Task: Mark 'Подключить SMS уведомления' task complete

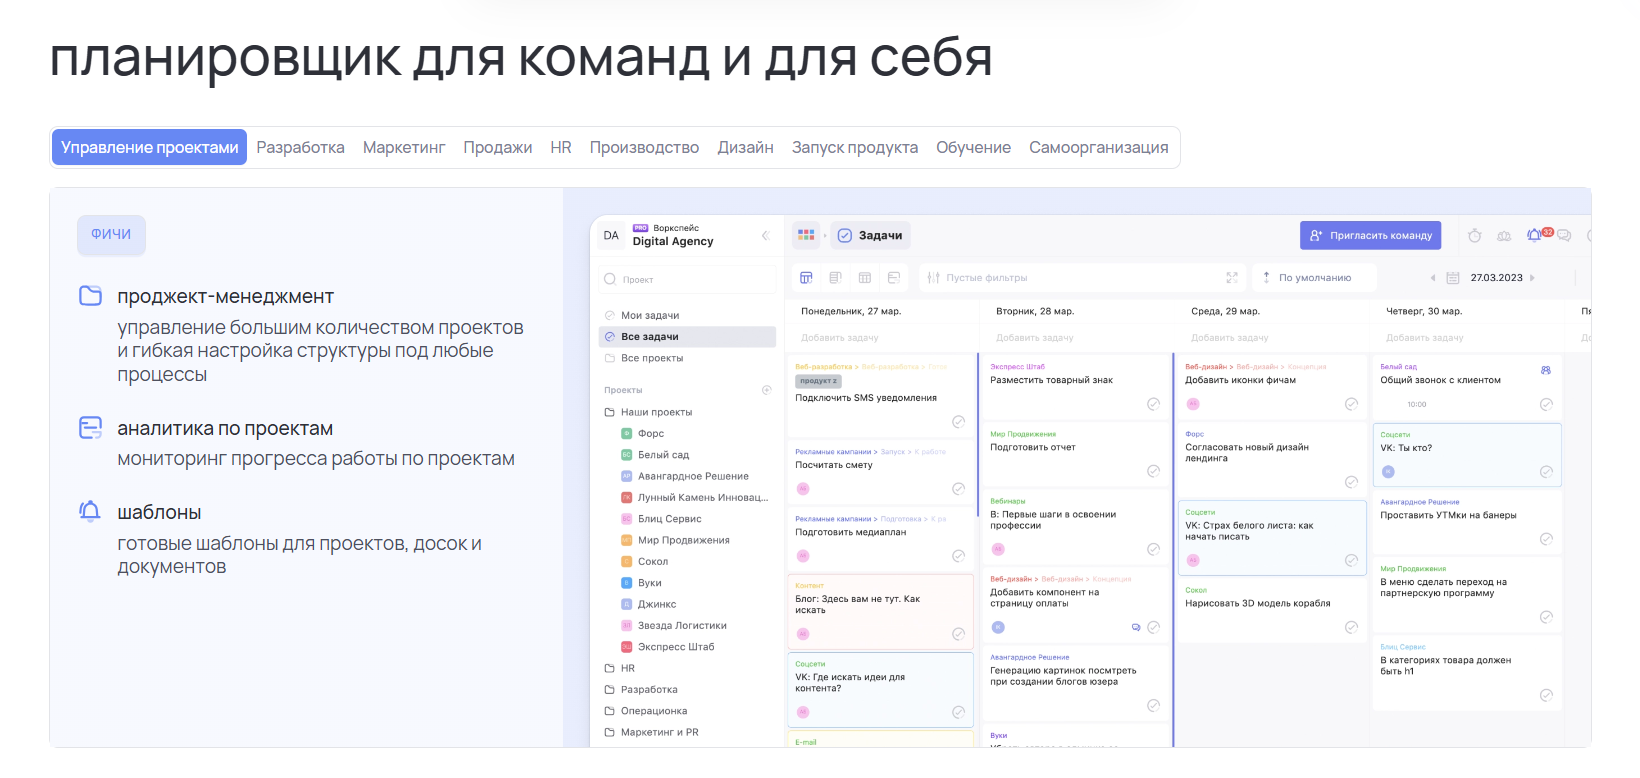Action: [958, 422]
